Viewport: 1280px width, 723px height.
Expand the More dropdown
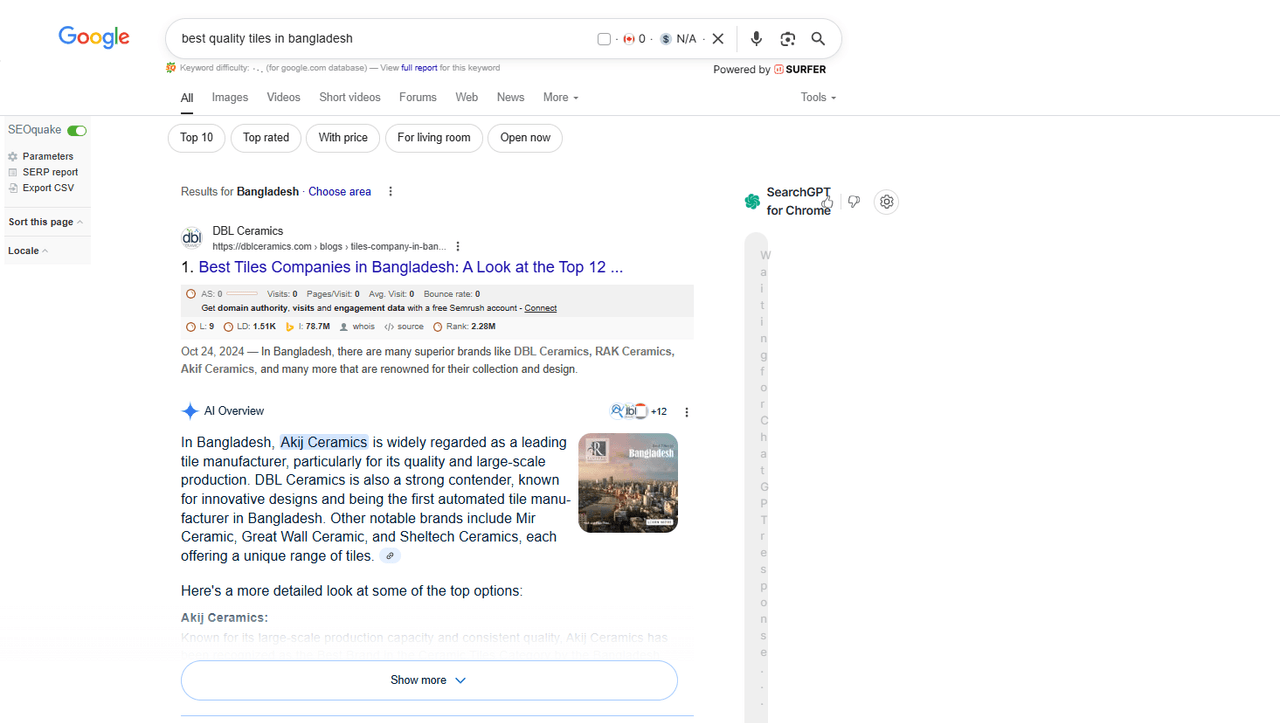(561, 97)
